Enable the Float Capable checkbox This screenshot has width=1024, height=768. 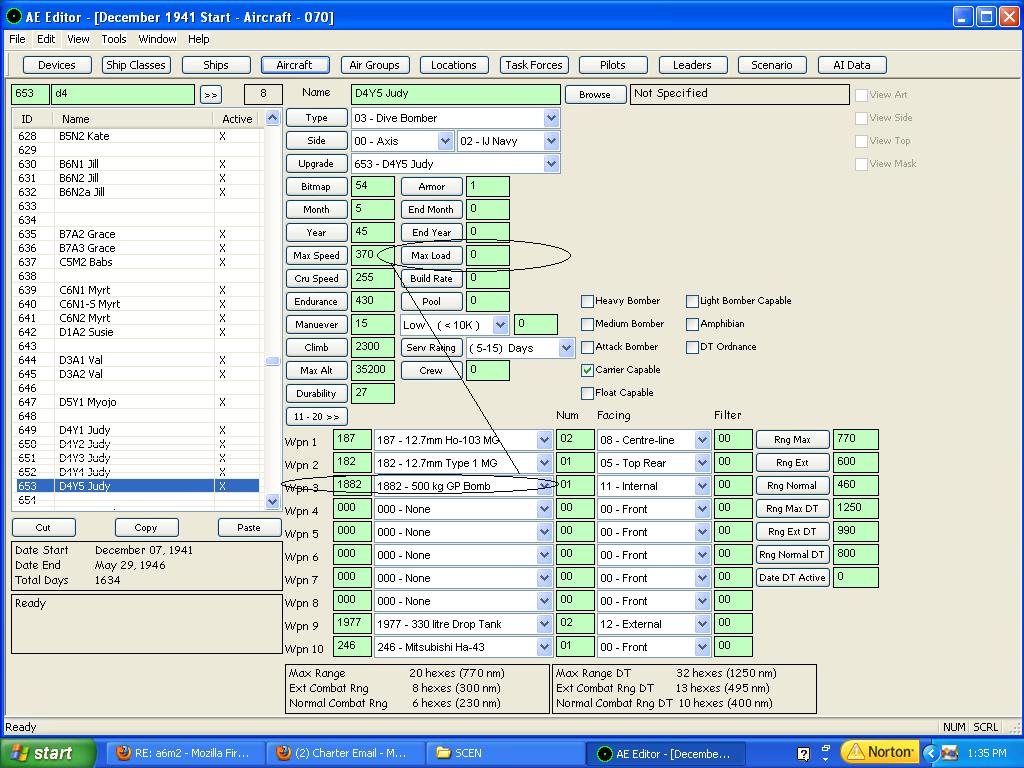click(587, 393)
